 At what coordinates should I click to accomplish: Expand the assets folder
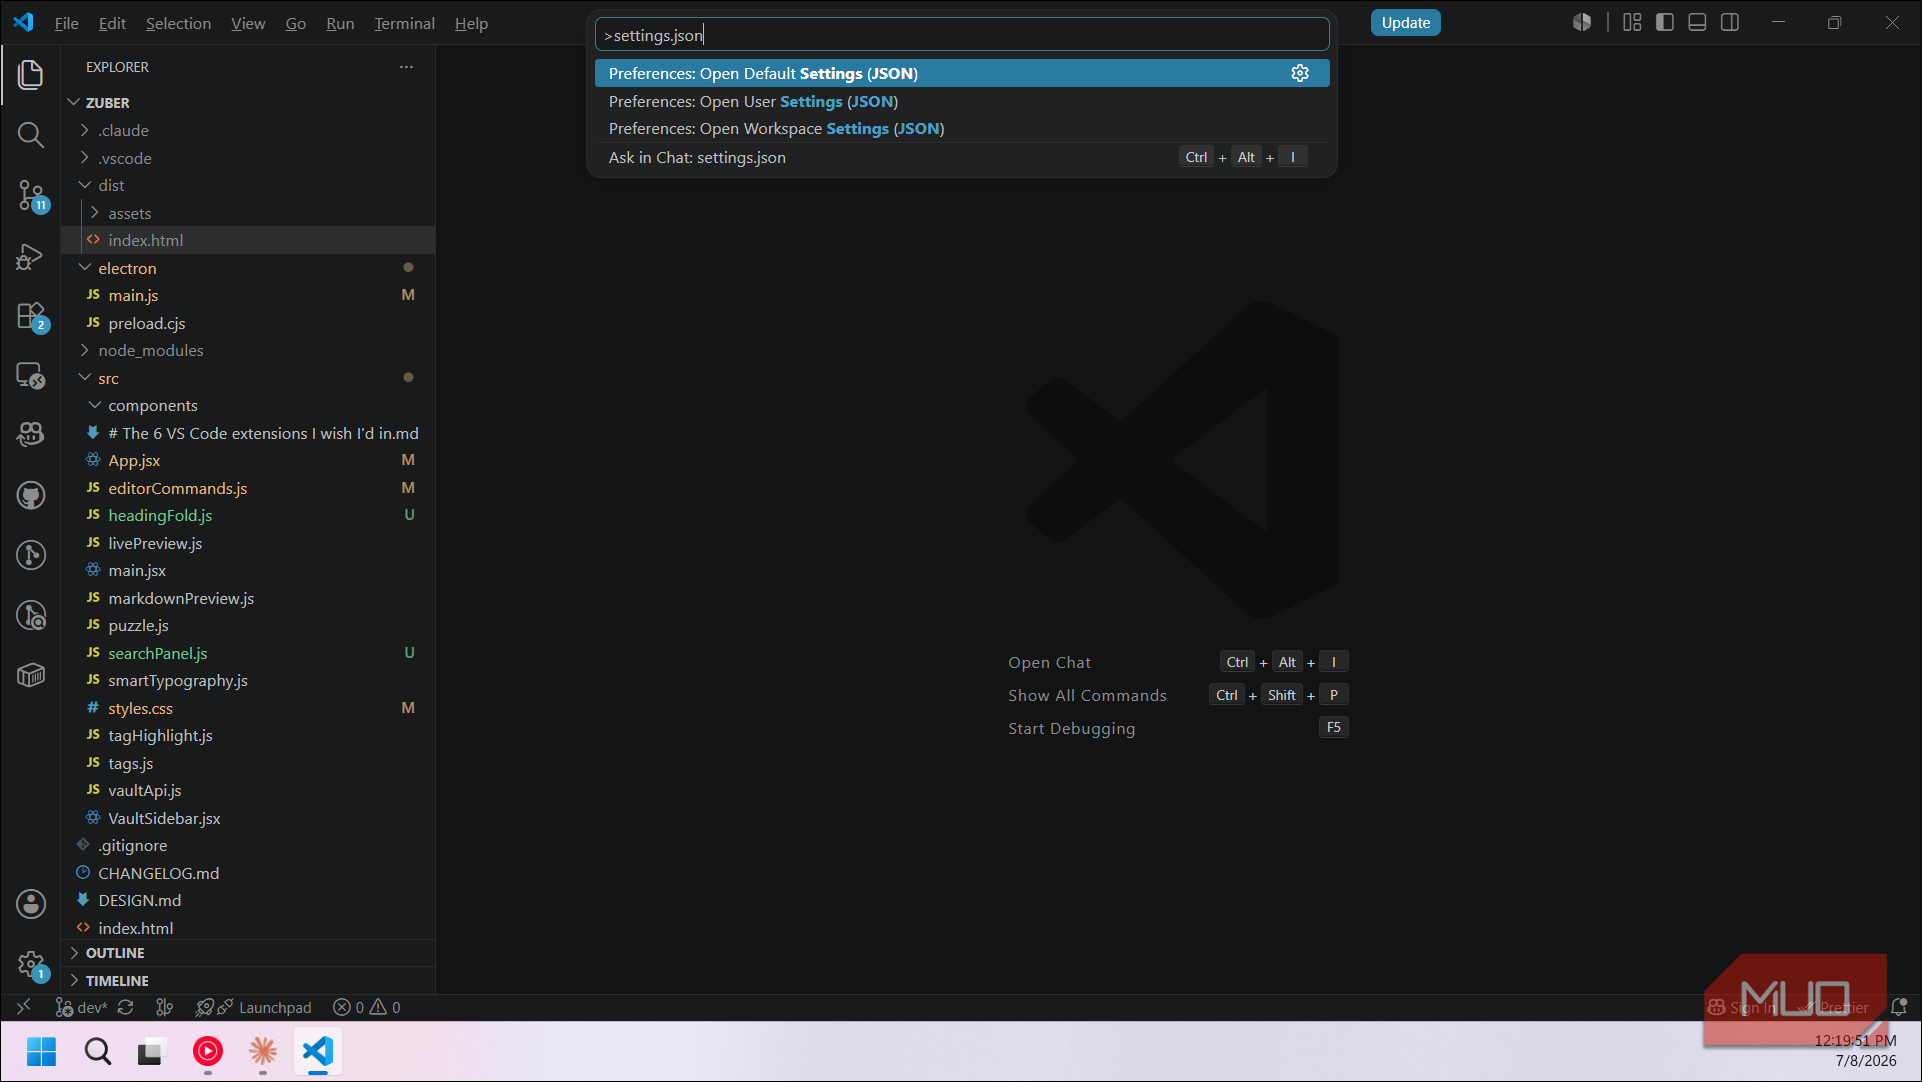(248, 213)
